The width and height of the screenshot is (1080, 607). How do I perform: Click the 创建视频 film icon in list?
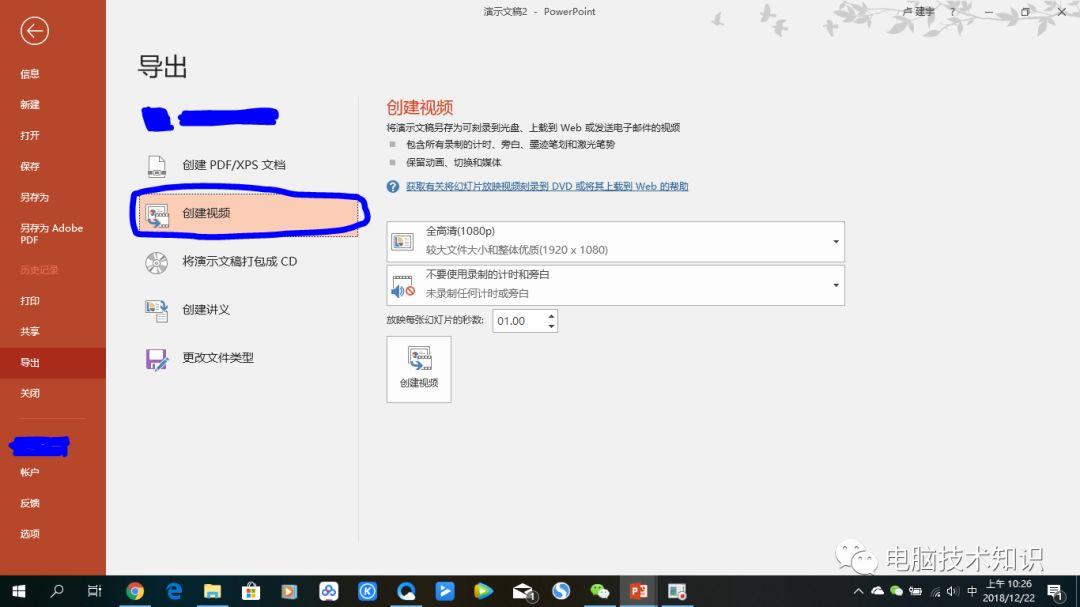(x=157, y=215)
